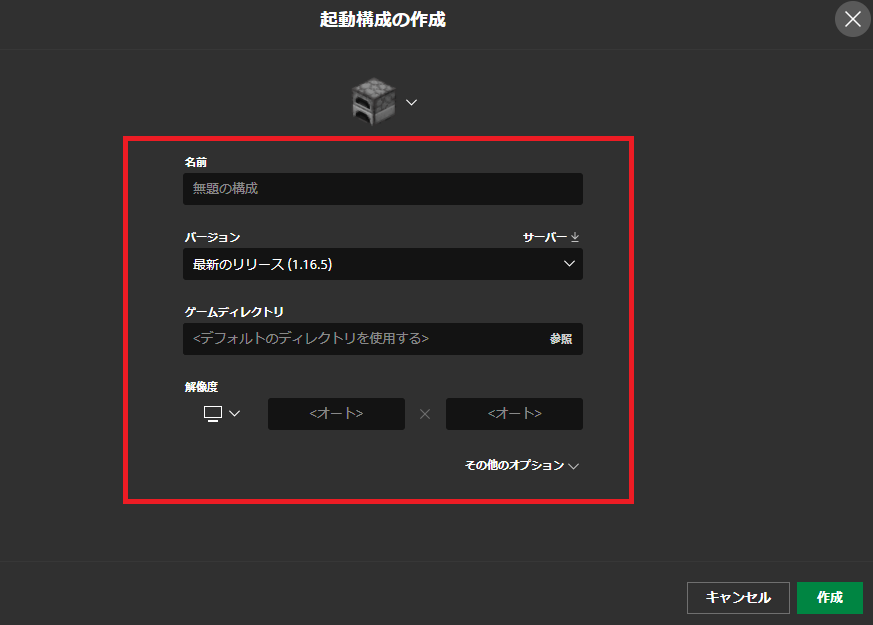This screenshot has height=625, width=873.
Task: Open the resolution screen mode dropdown
Action: pyautogui.click(x=218, y=413)
